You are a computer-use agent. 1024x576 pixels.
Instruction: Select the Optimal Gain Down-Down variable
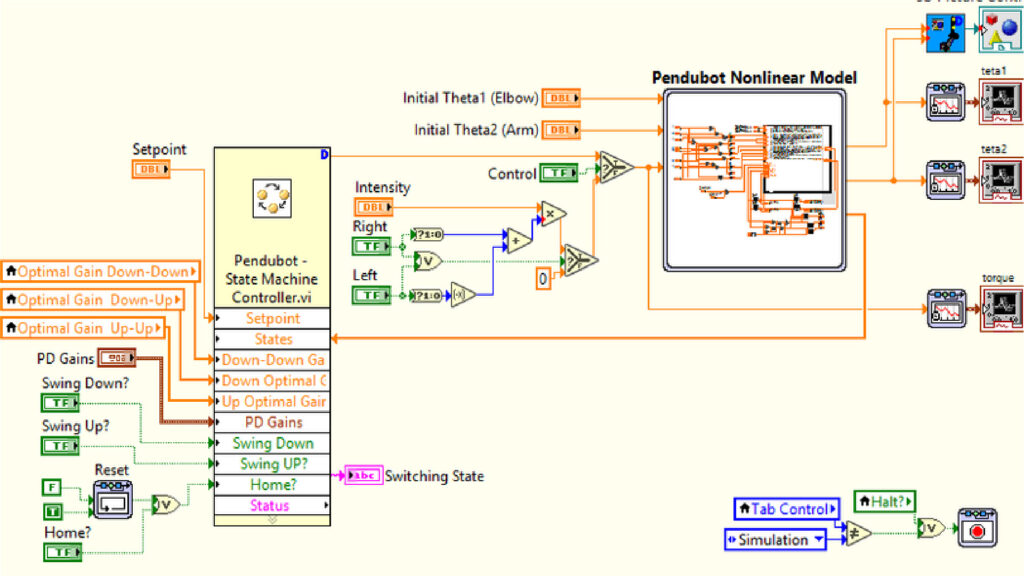100,271
